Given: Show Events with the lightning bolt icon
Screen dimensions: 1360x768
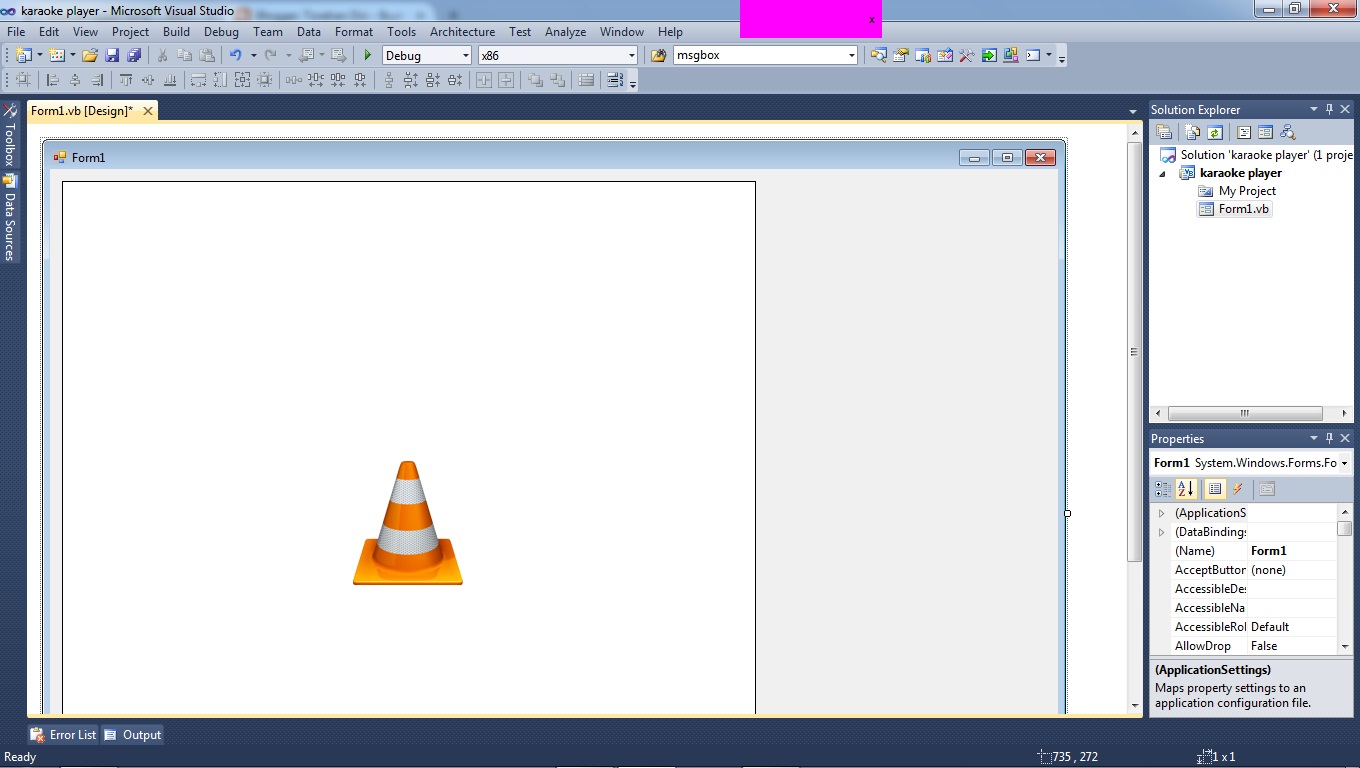Looking at the screenshot, I should tap(1238, 489).
